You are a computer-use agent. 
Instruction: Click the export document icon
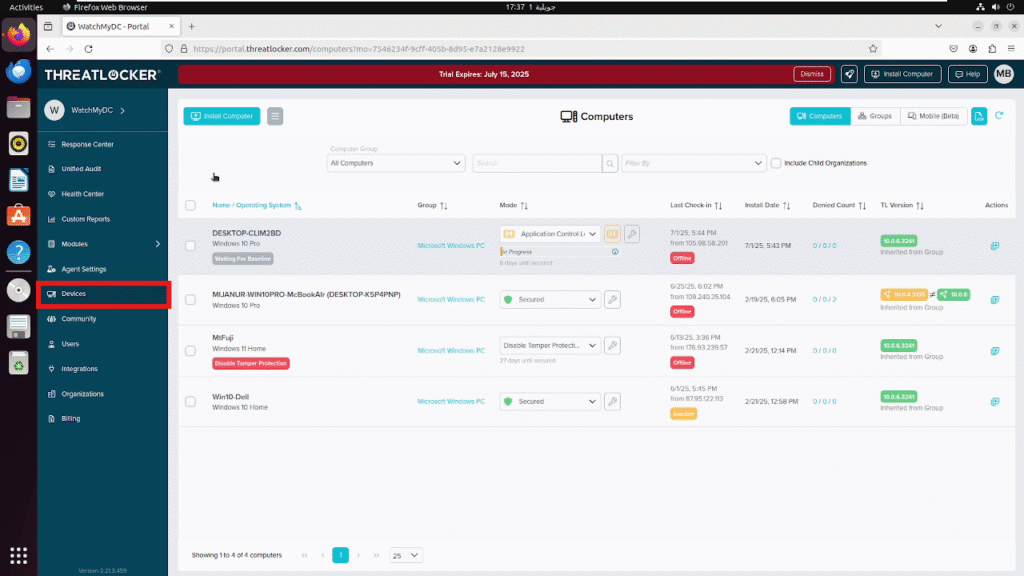point(979,116)
